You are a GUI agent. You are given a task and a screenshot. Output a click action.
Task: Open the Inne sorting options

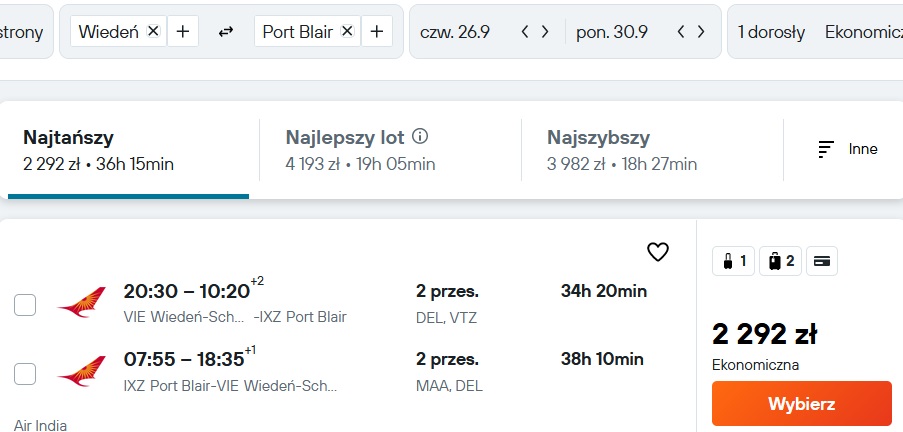coord(848,149)
